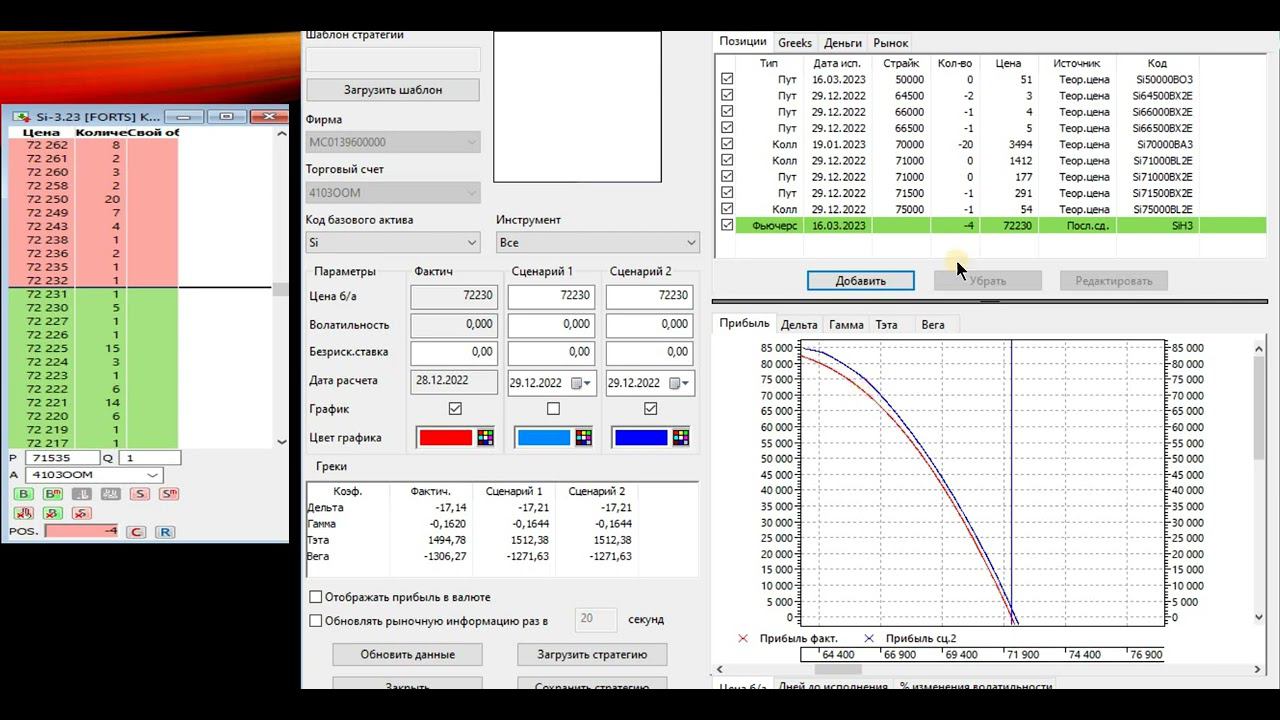This screenshot has height=720, width=1280.
Task: Toggle checkbox for position Si50000BO3
Action: [x=727, y=79]
